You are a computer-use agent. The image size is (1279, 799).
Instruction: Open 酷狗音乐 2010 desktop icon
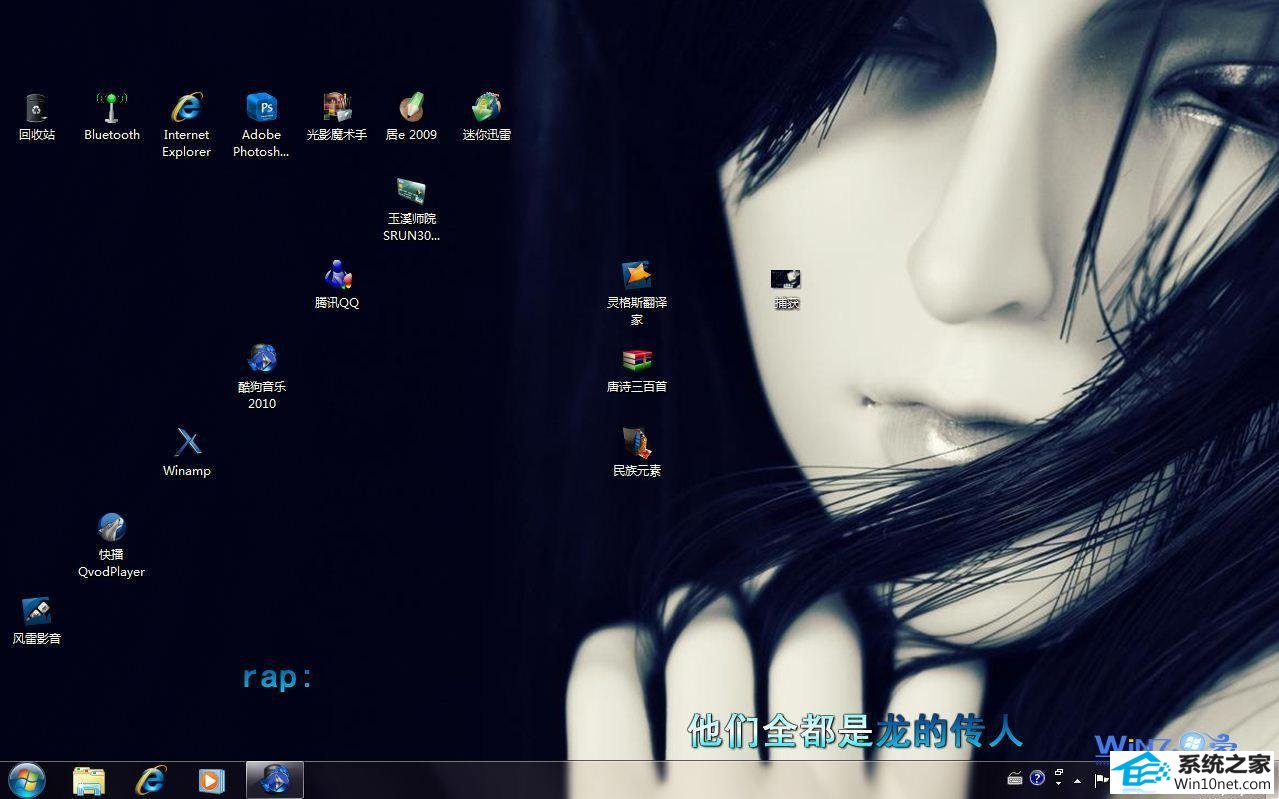point(262,377)
